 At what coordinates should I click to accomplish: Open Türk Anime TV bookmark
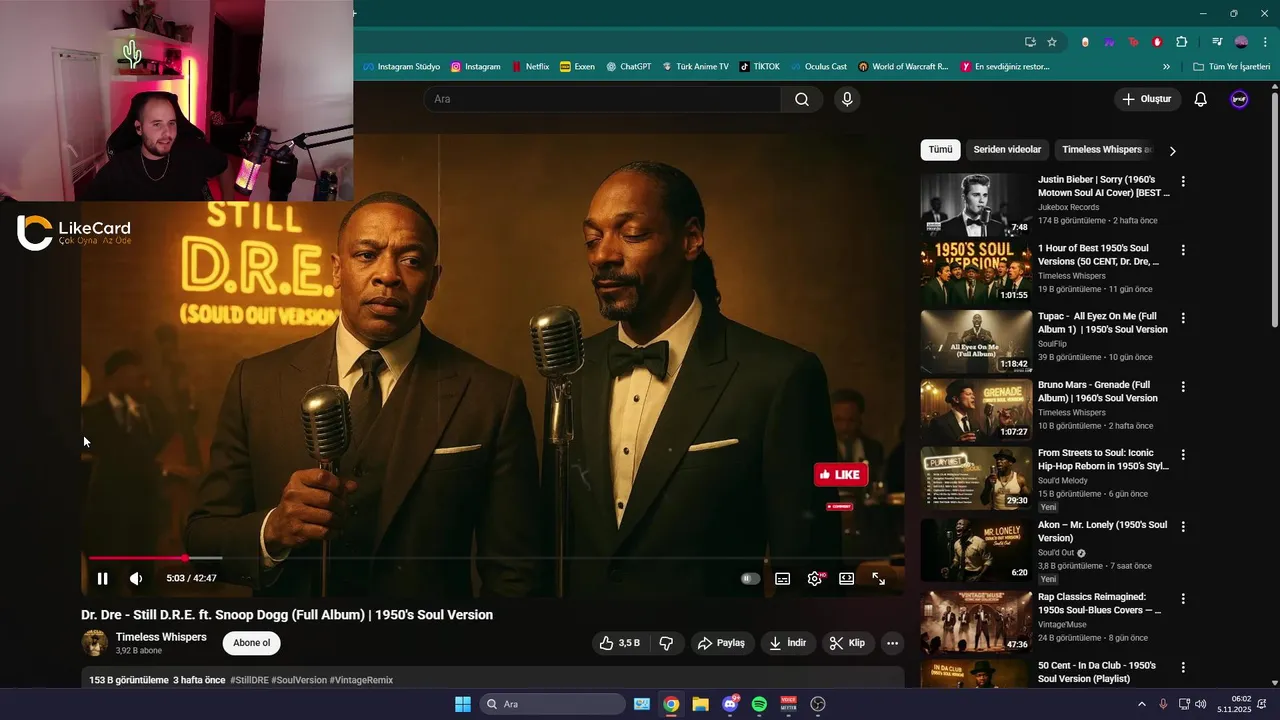point(695,67)
